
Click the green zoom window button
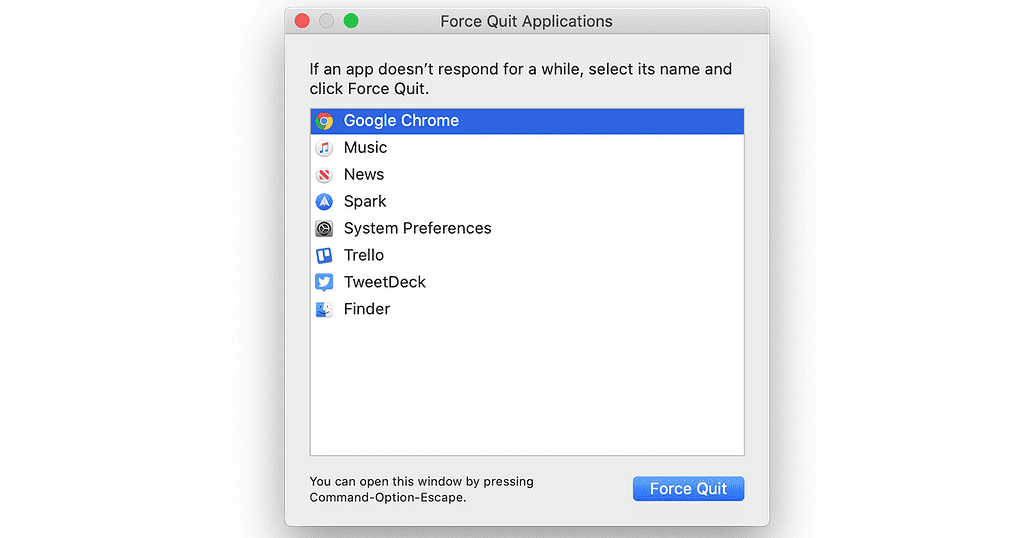(x=351, y=21)
